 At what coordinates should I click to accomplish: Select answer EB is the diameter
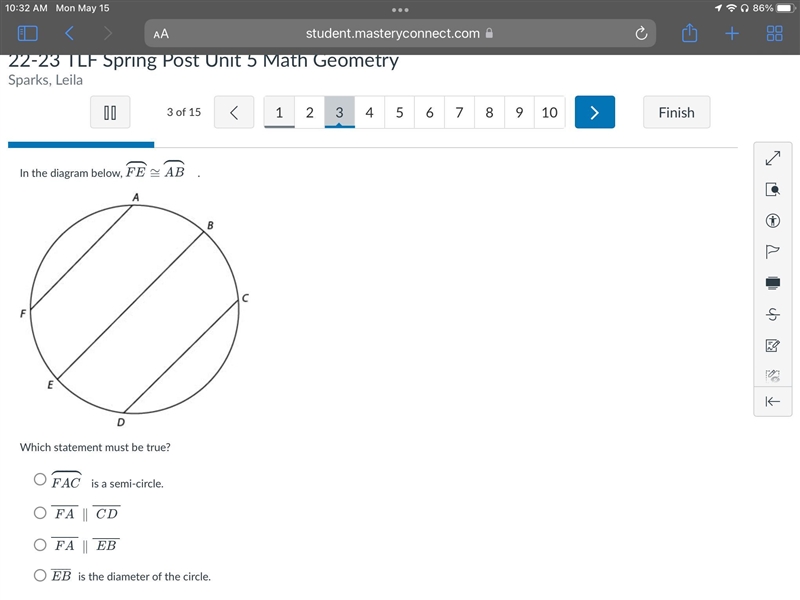[x=40, y=576]
